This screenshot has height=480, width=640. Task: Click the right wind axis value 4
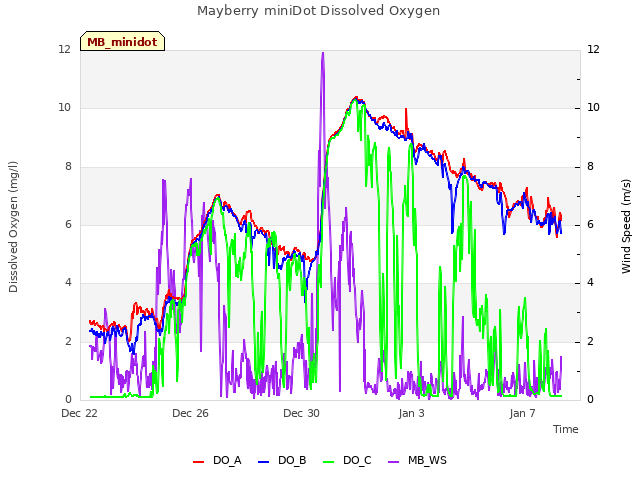pos(591,282)
